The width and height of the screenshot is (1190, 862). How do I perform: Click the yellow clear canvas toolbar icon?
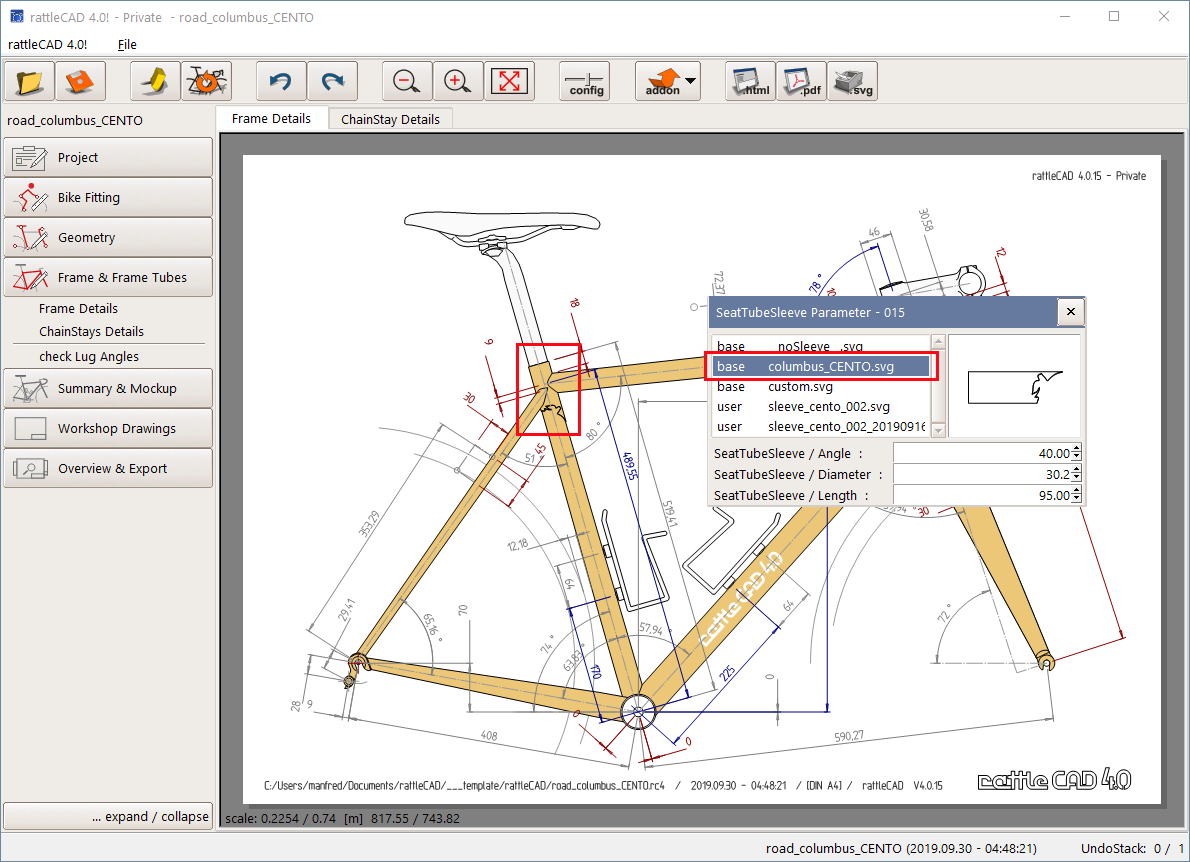click(x=156, y=81)
